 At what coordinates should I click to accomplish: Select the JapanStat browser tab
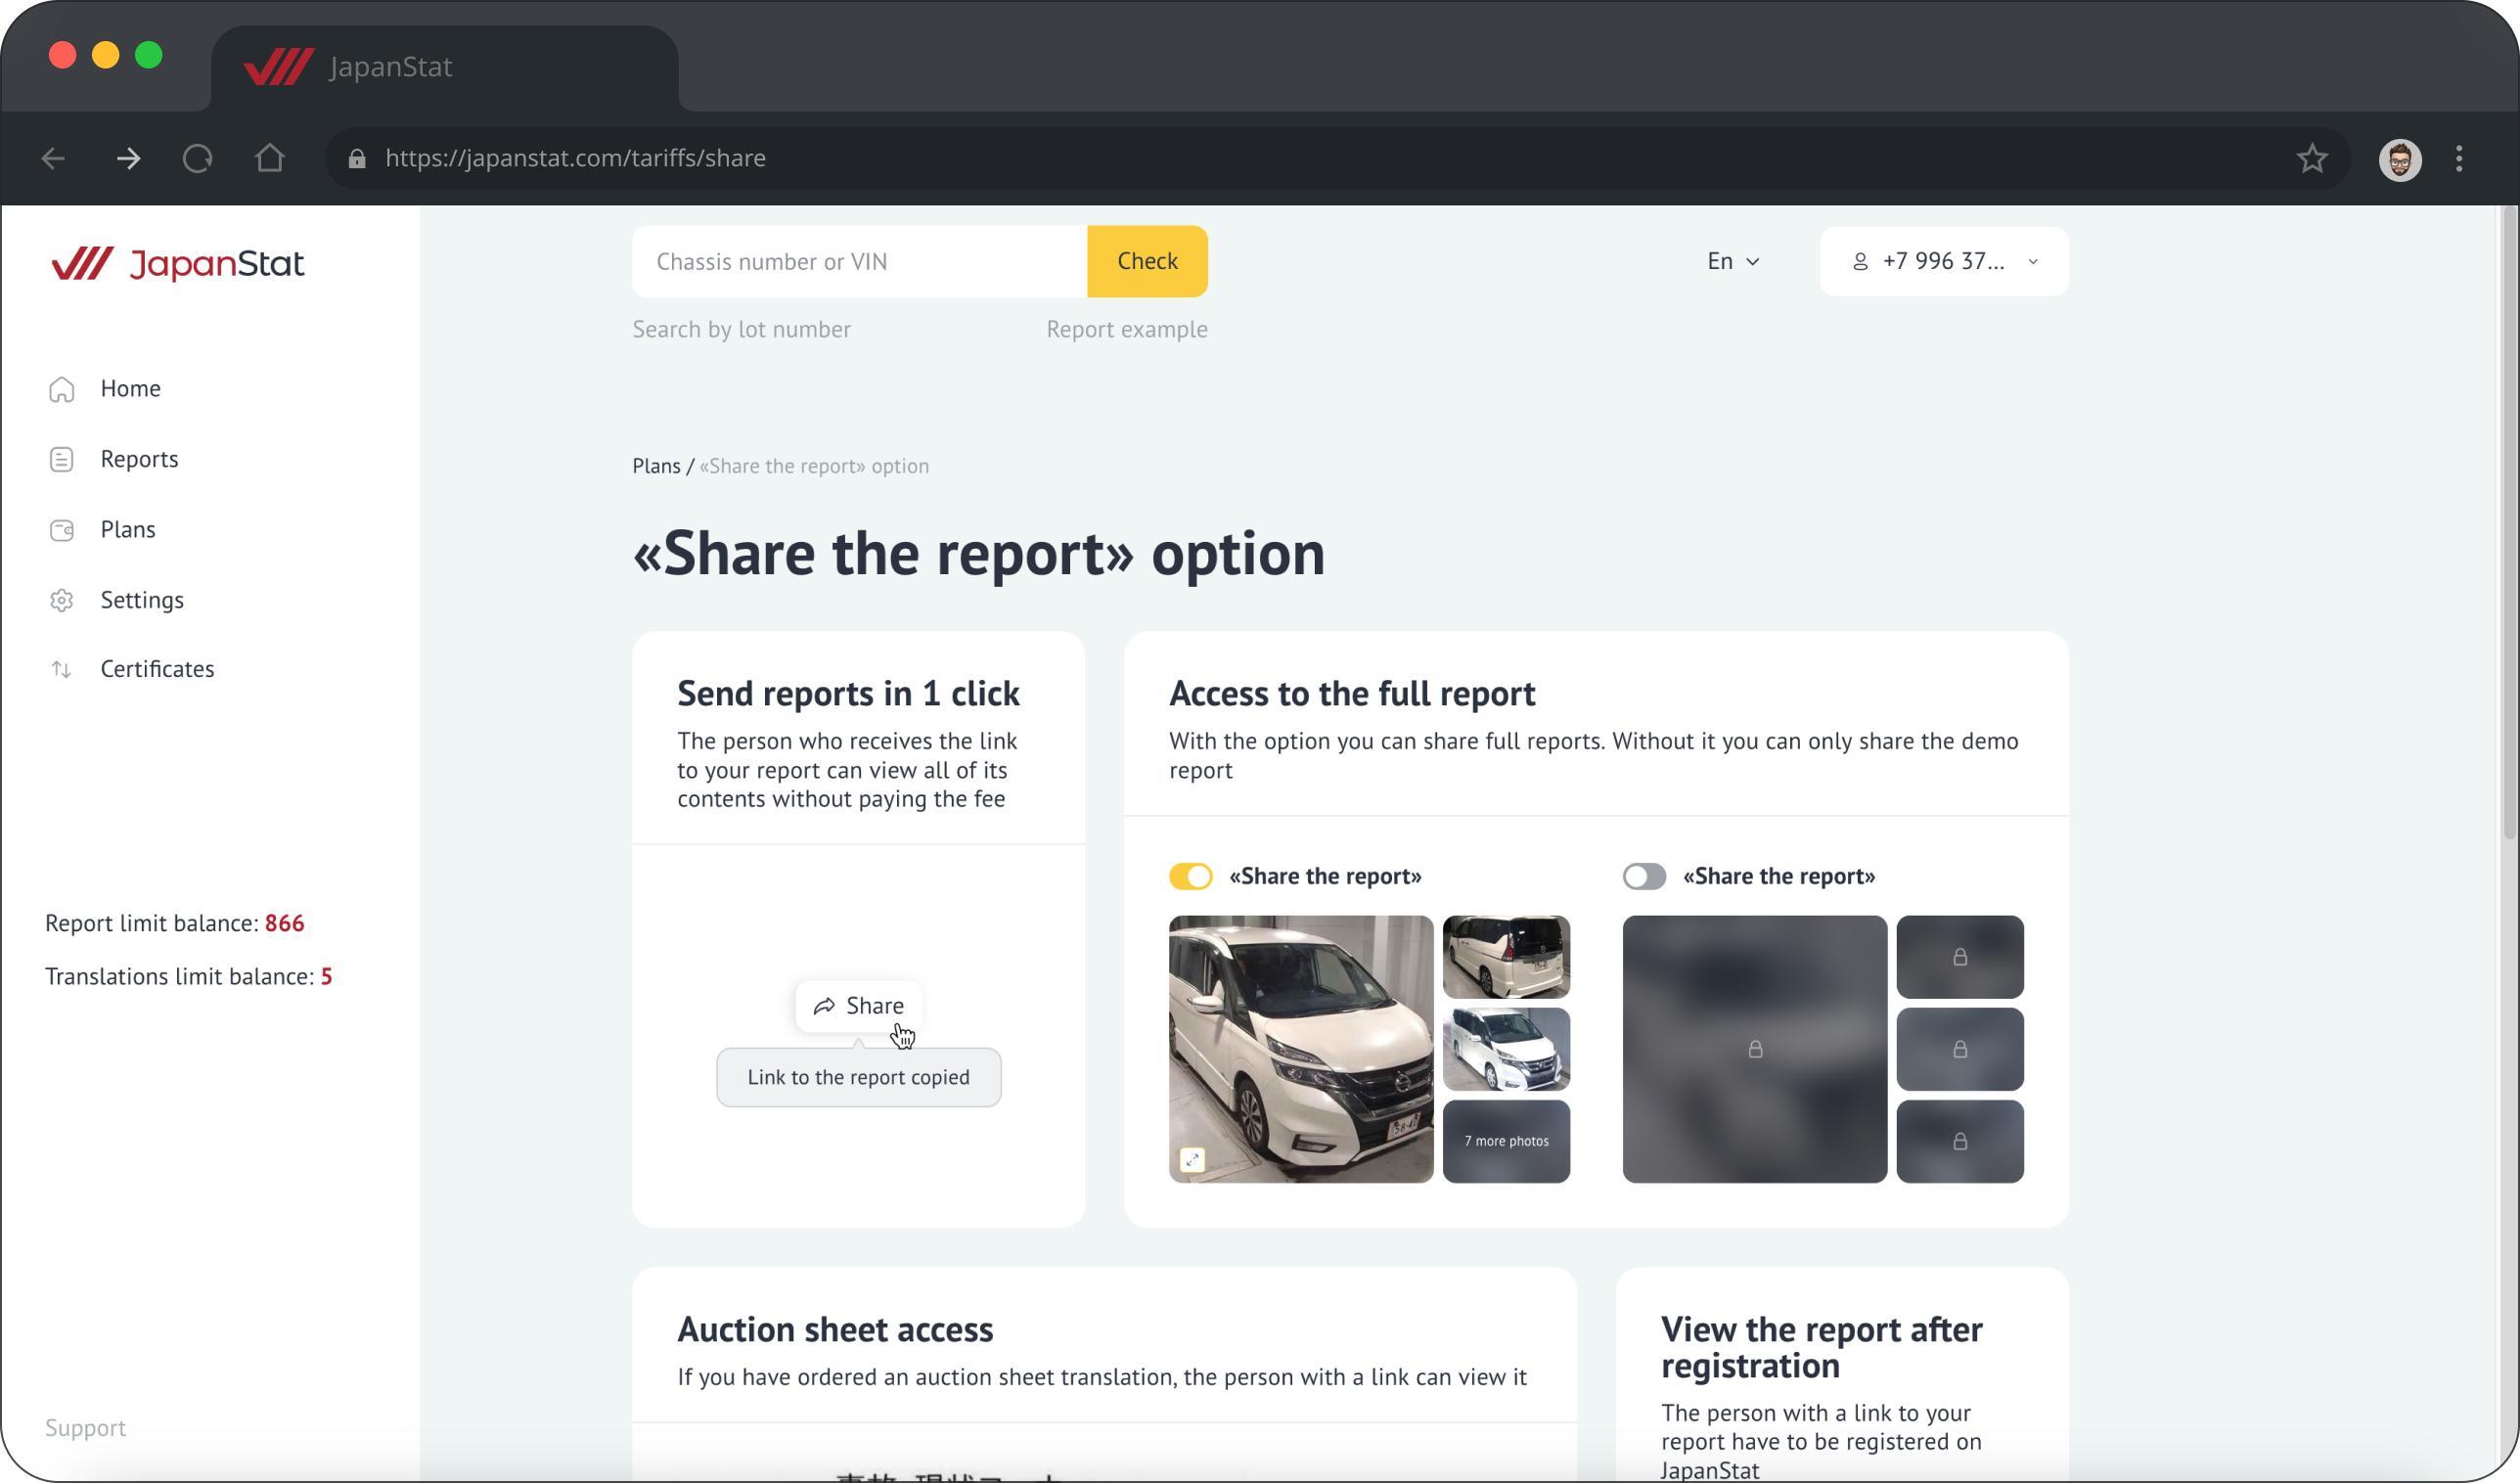click(x=445, y=67)
